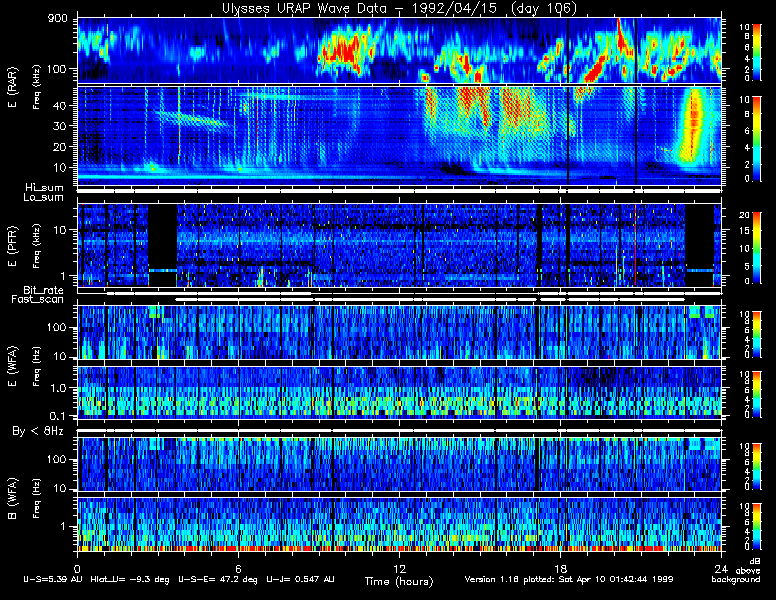Image resolution: width=776 pixels, height=600 pixels.
Task: Select the 'E (WFA)' axis label
Action: (12, 366)
